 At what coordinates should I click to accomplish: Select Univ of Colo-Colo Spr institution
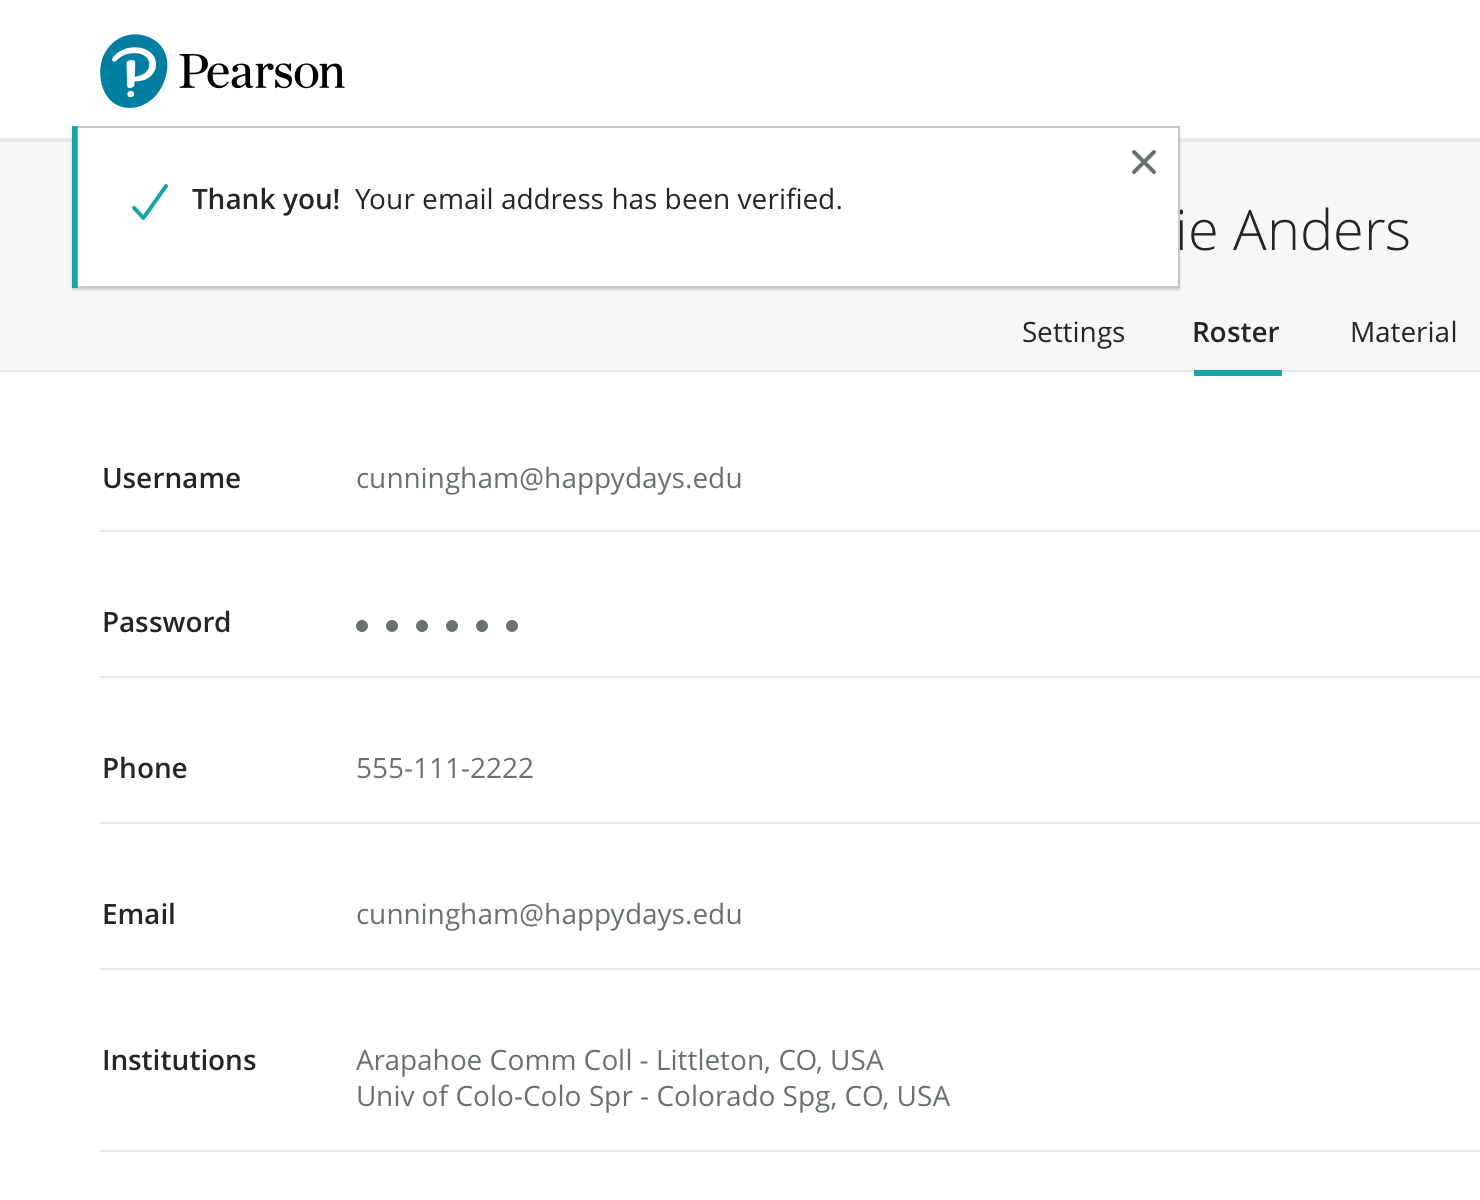(x=652, y=1096)
